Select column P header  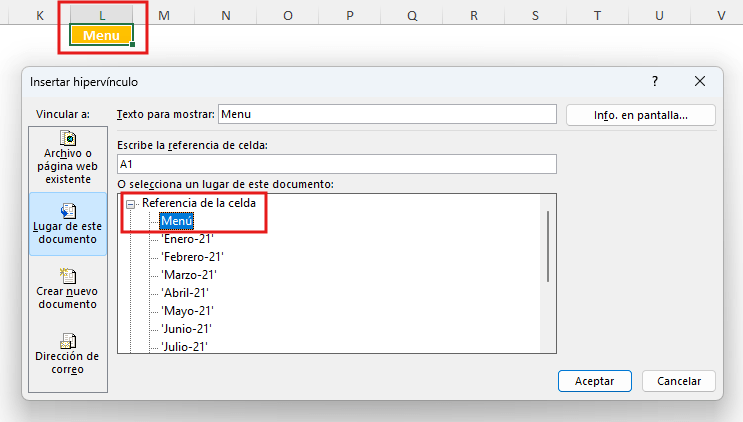point(350,16)
